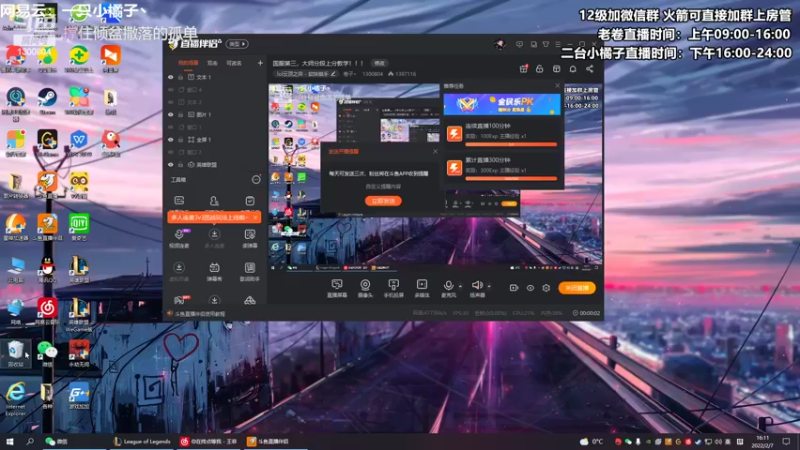Open the 歌词助手 tool icon
800x450 pixels.
click(249, 267)
